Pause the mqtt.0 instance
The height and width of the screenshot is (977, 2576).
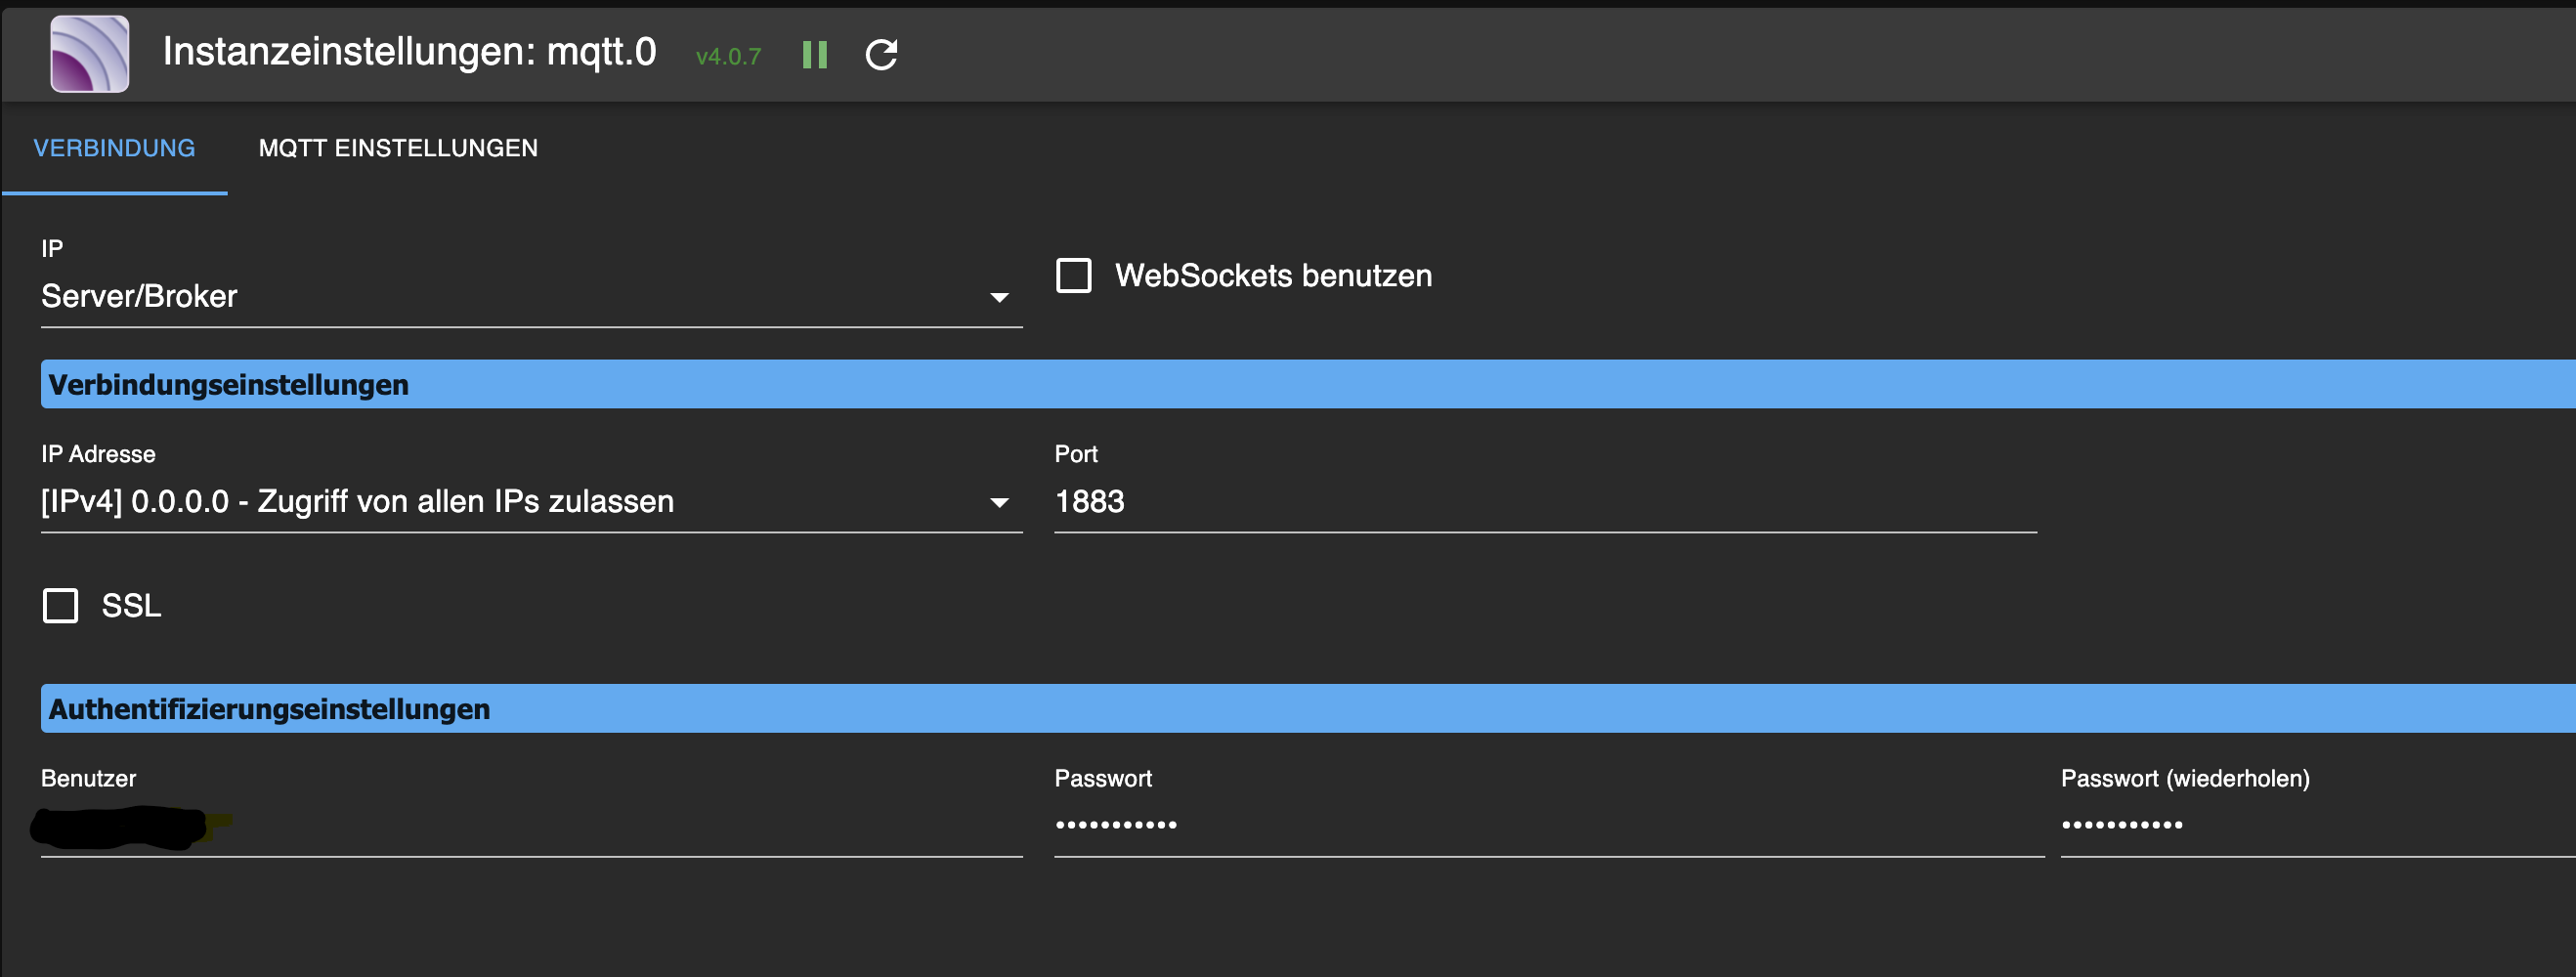coord(815,55)
